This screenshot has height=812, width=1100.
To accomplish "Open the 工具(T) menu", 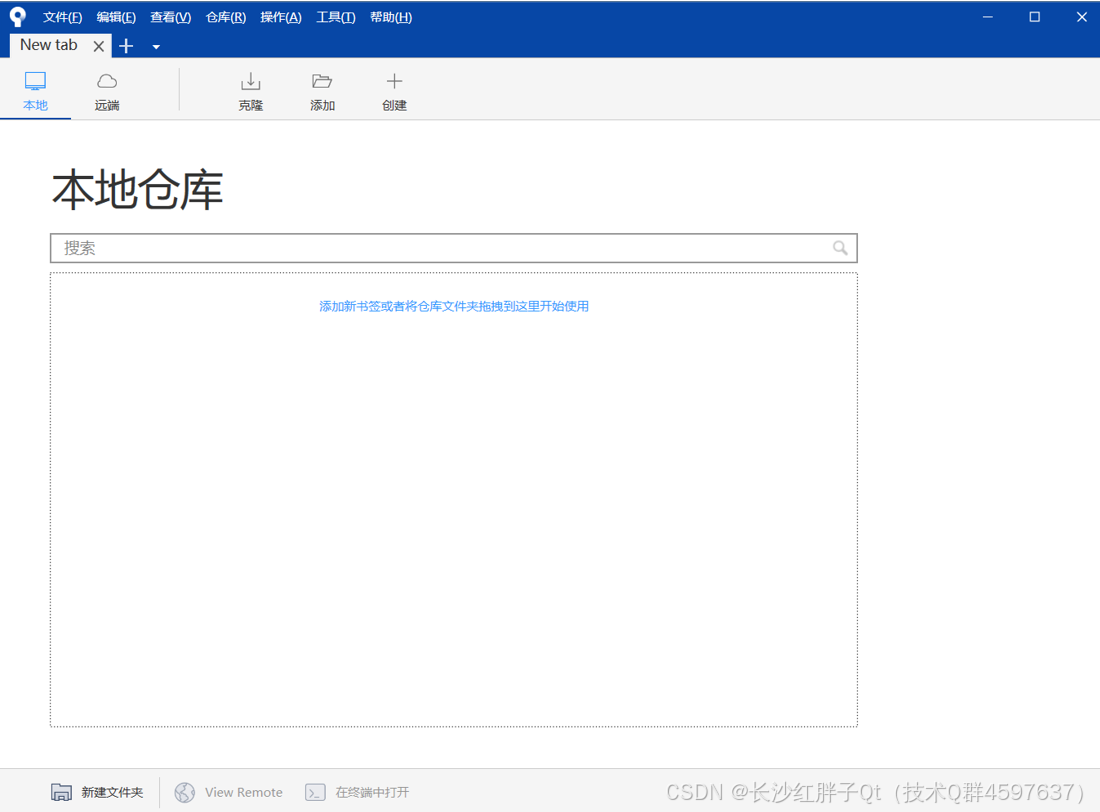I will click(x=335, y=16).
